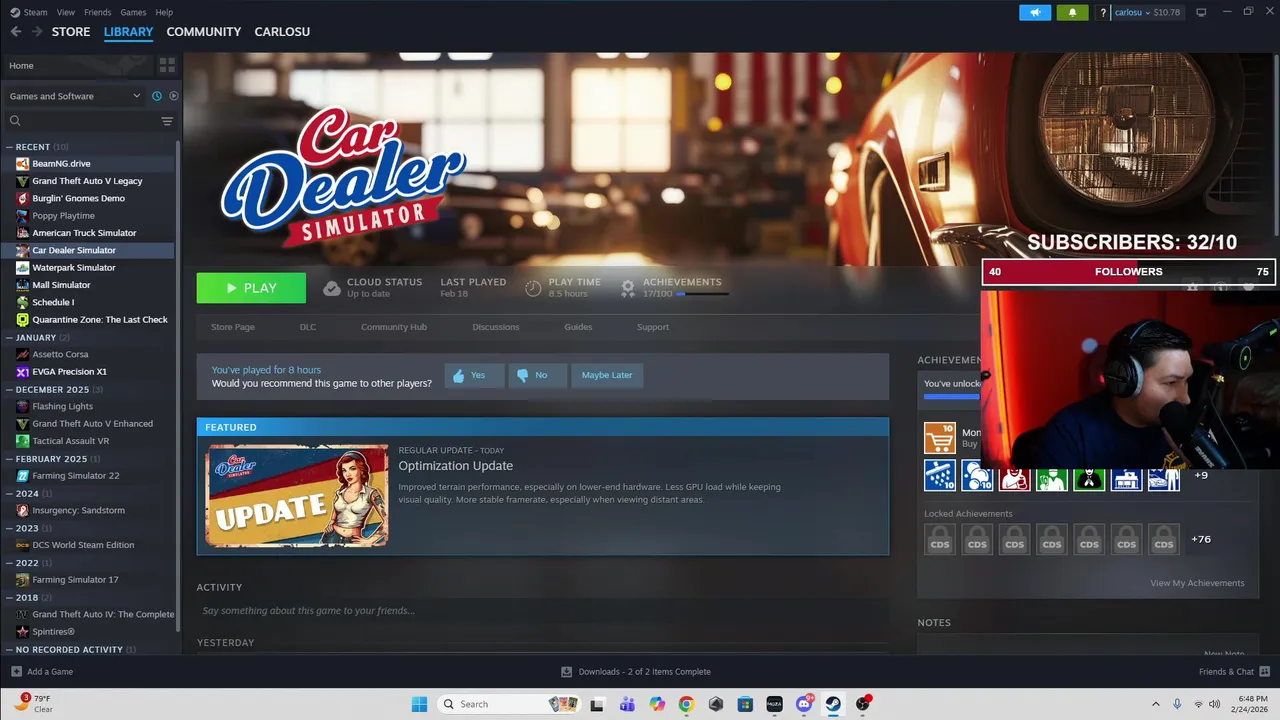The width and height of the screenshot is (1280, 720).
Task: Open Downloads status in bottom bar
Action: point(636,672)
